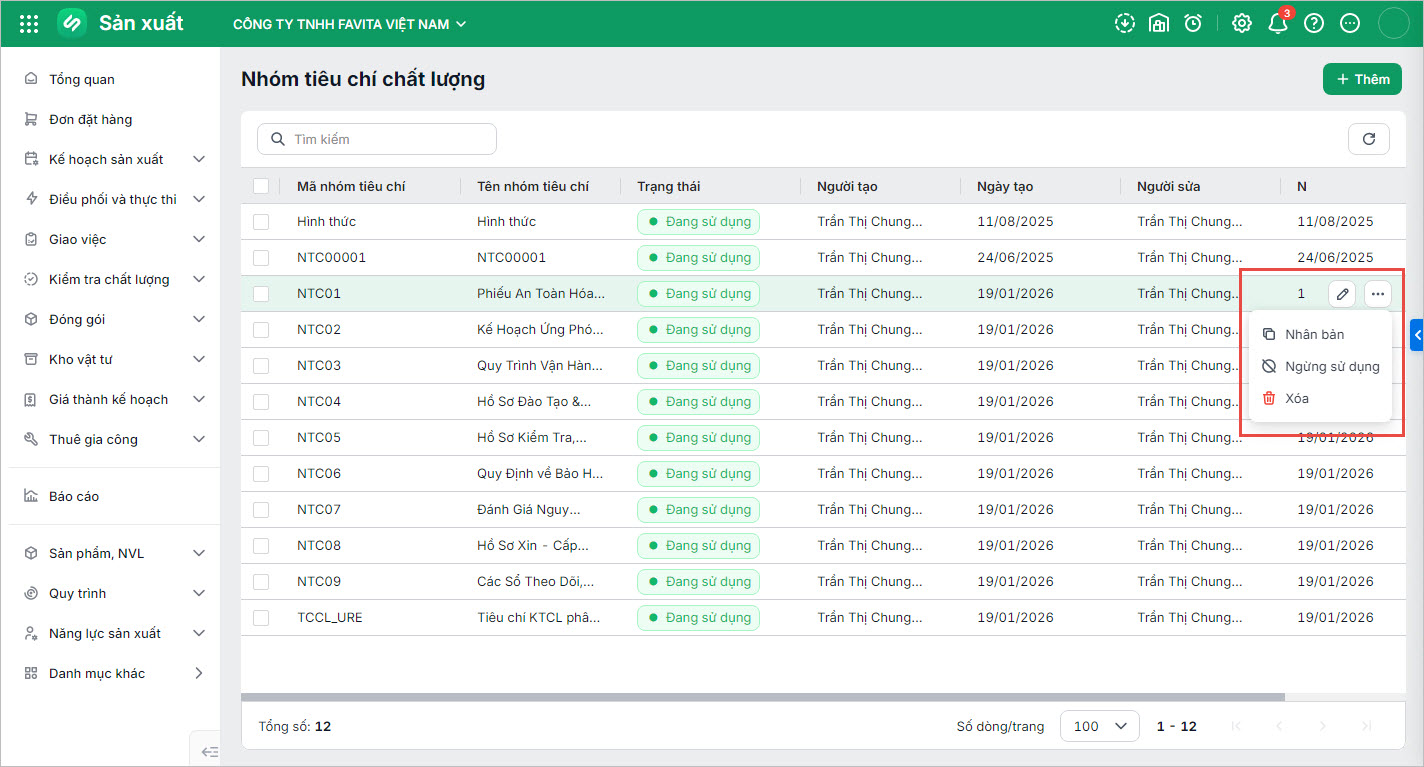Click the three-dot more icon on NTC01 row
Screen dimensions: 1424x767
tap(1378, 294)
